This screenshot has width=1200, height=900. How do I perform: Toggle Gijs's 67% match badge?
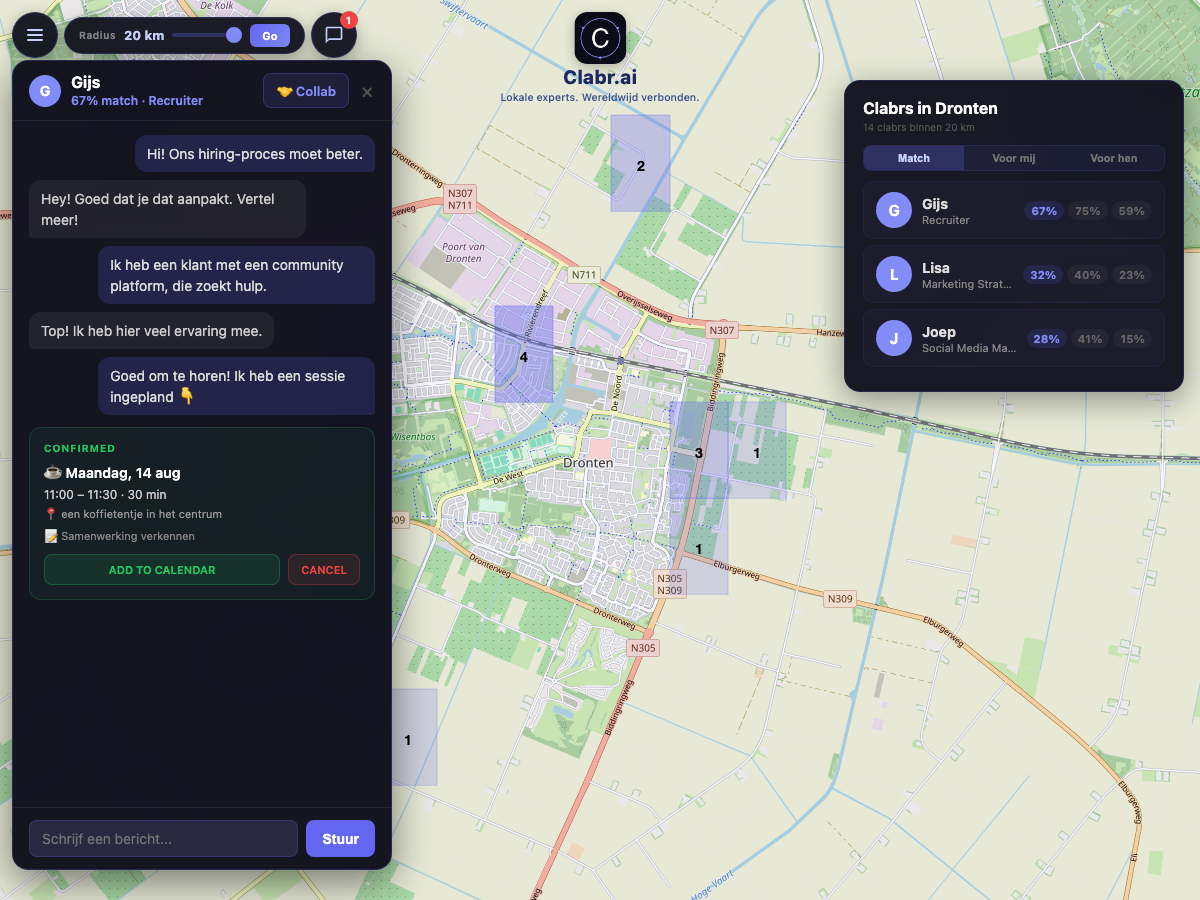[1042, 211]
